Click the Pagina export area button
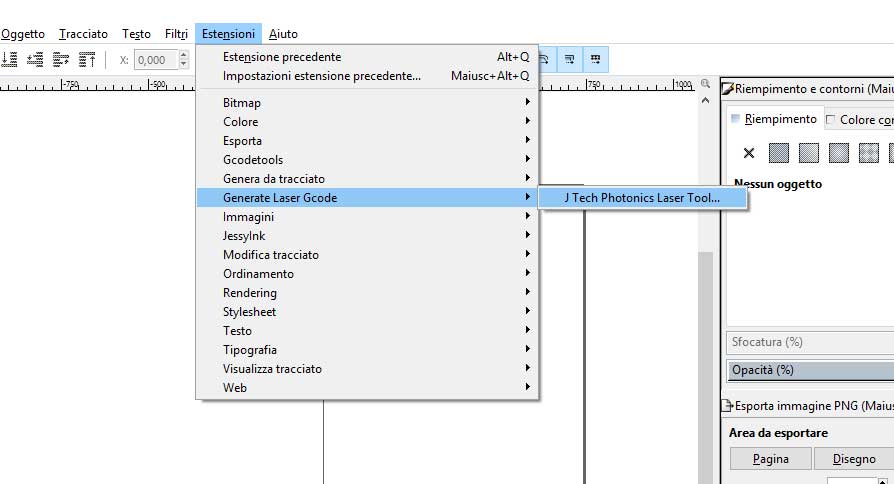894x484 pixels. 771,459
